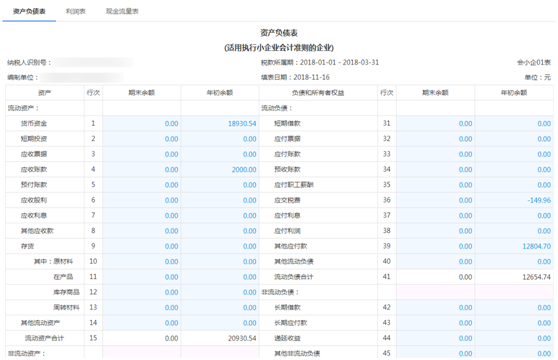Edit 货币资金 年初余额 value 18930.54
Screen dimensions: 558x360
(220, 123)
